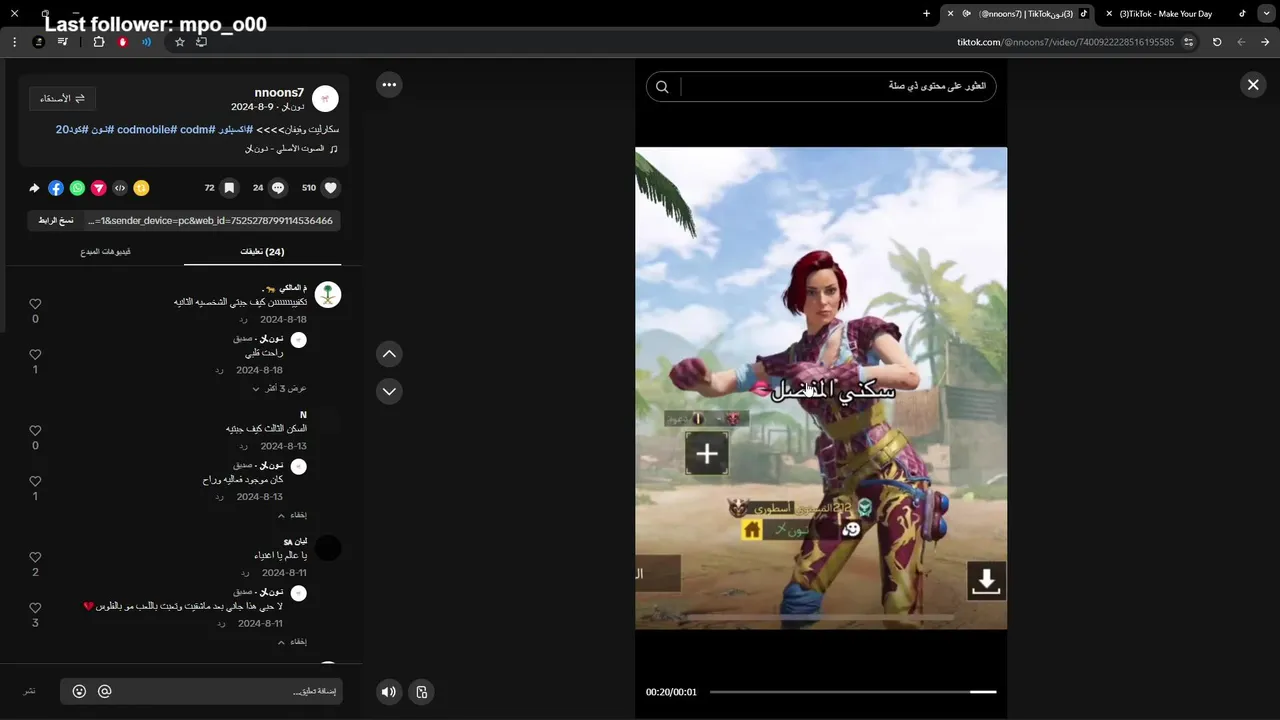Screen dimensions: 1280x720
Task: Mute the video with speaker icon
Action: coord(389,691)
